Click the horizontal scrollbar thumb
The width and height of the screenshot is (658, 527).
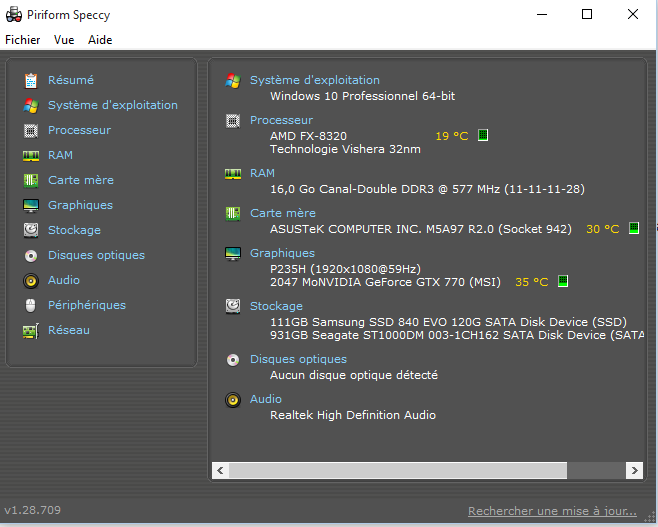coord(398,470)
